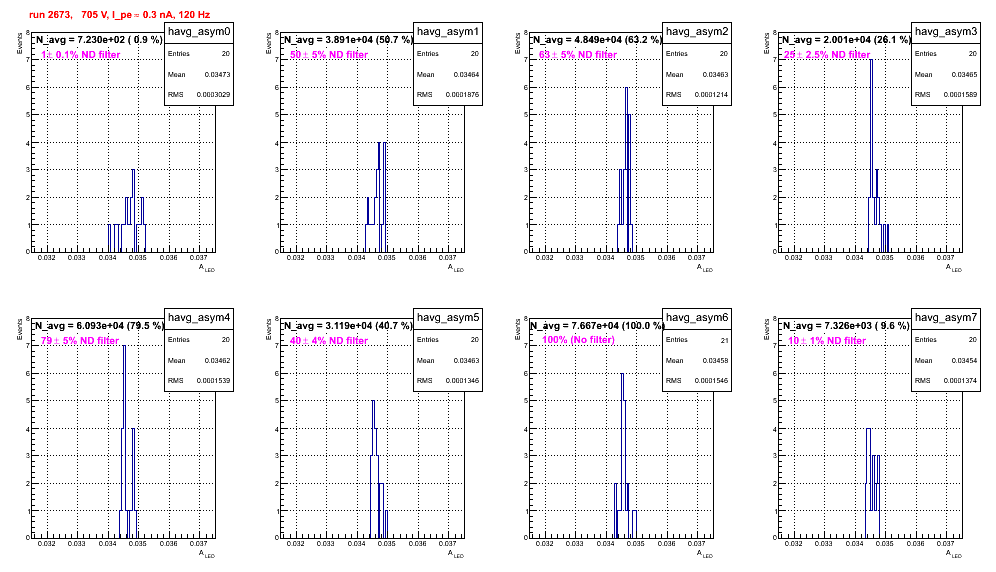Click Mean 0.03458 in havg_asym6 stats
This screenshot has width=996, height=572.
pyautogui.click(x=697, y=360)
